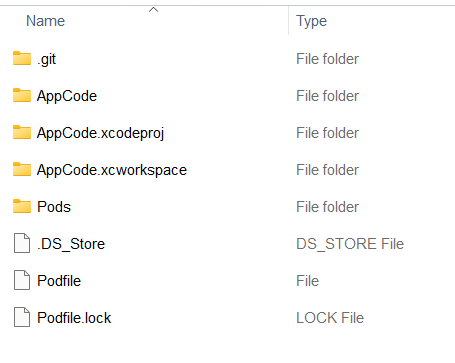The height and width of the screenshot is (363, 455).
Task: Click the sort arrow above Name
Action: tap(153, 10)
